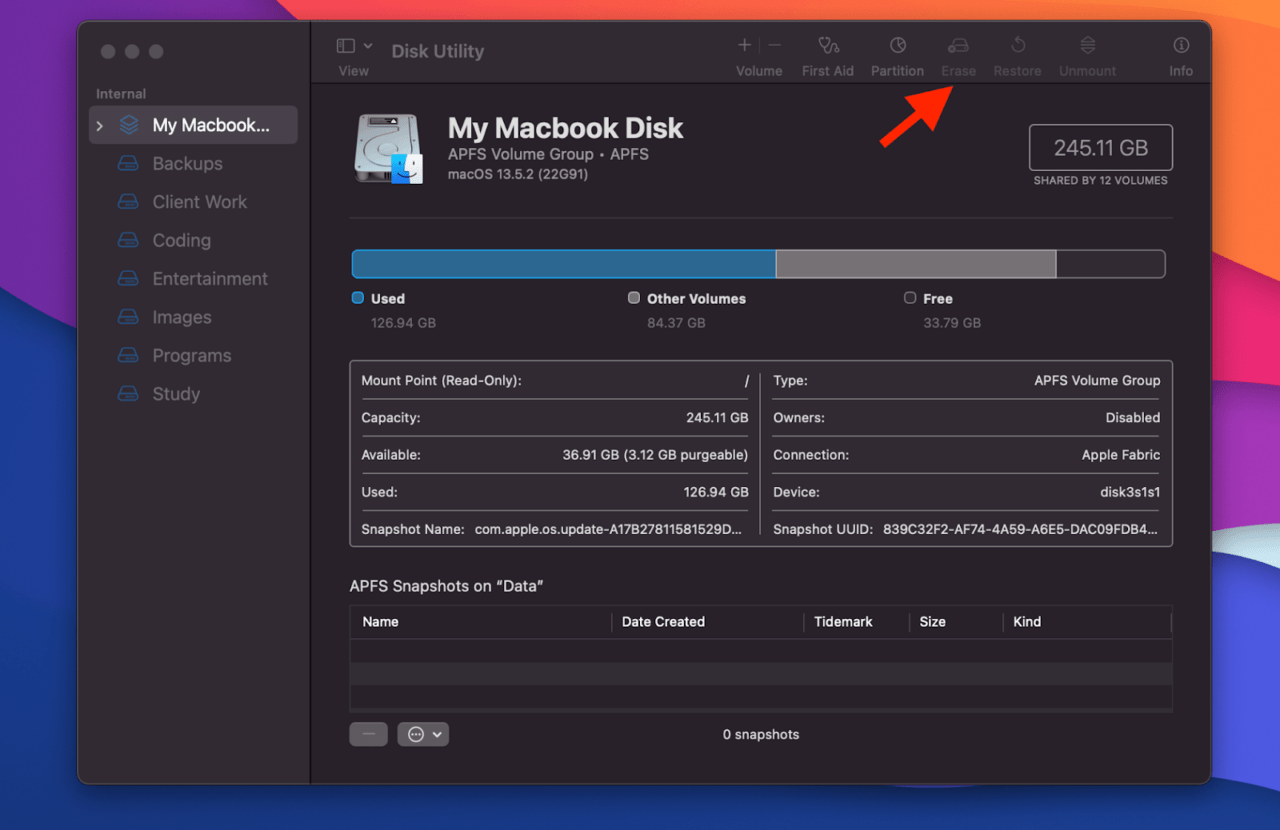
Task: Click the 0 snapshots status text
Action: coord(761,734)
